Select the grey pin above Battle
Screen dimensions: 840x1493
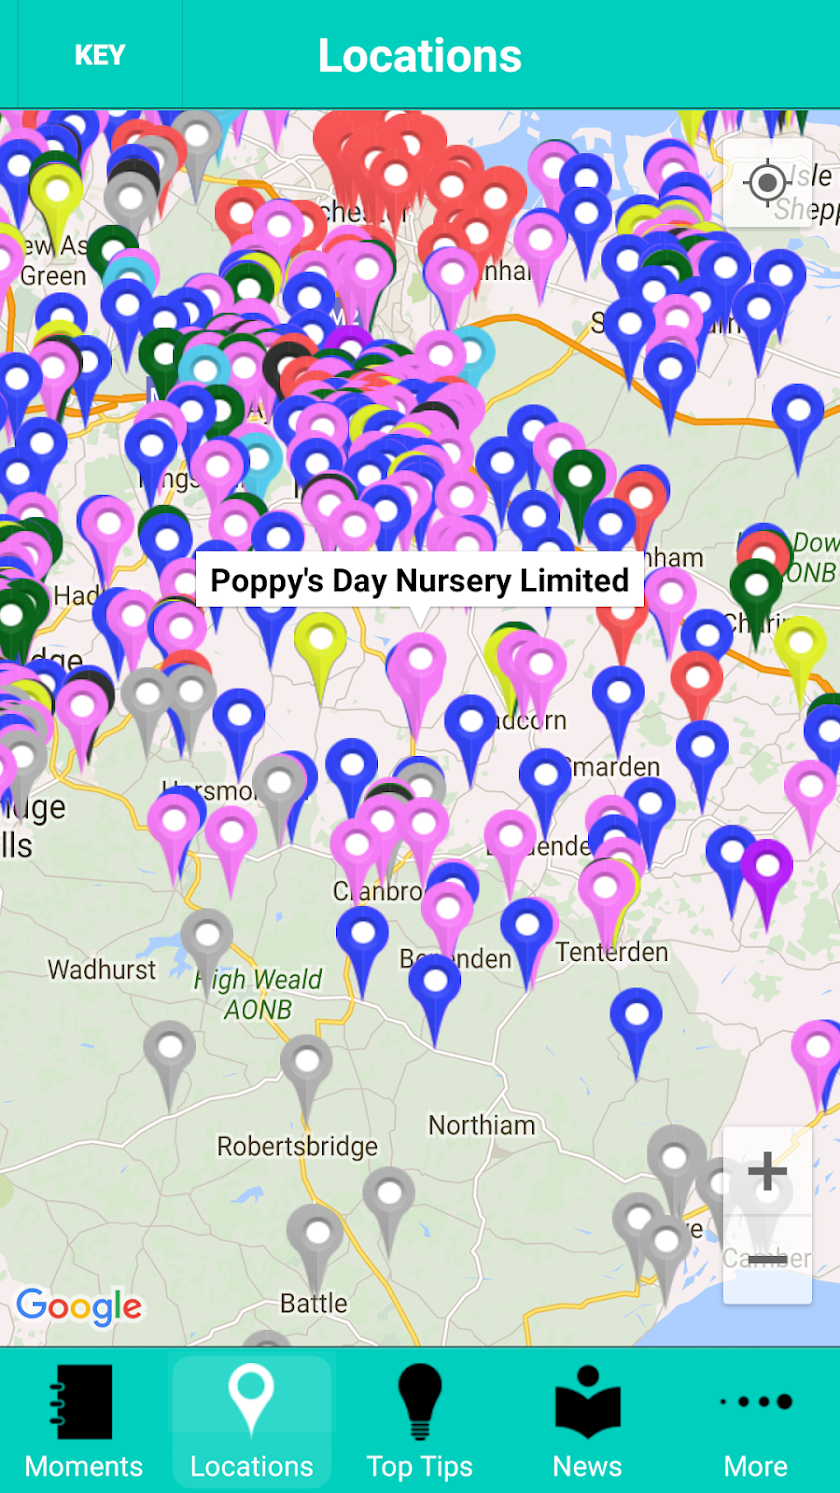click(315, 1243)
